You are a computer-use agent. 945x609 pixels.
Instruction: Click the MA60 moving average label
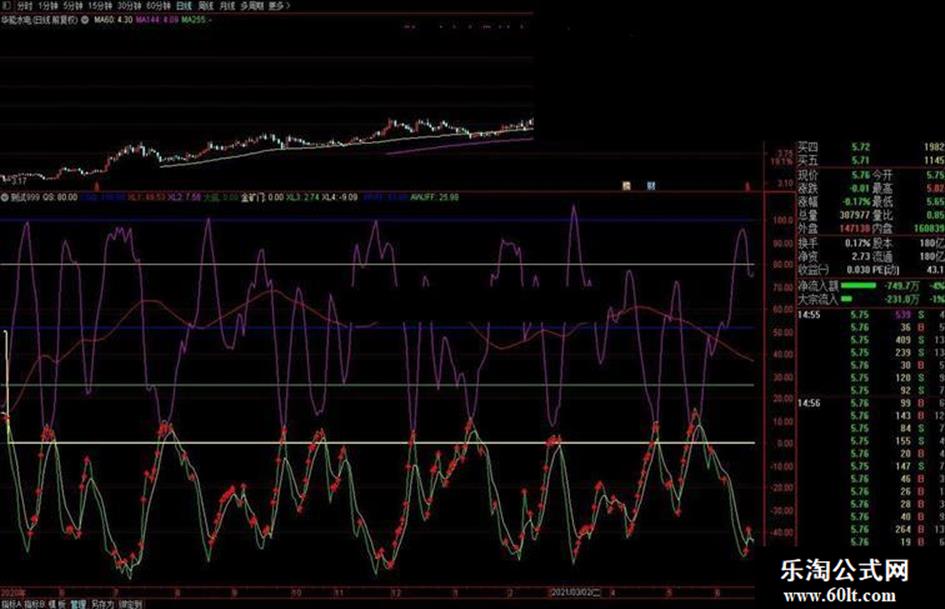[x=113, y=20]
